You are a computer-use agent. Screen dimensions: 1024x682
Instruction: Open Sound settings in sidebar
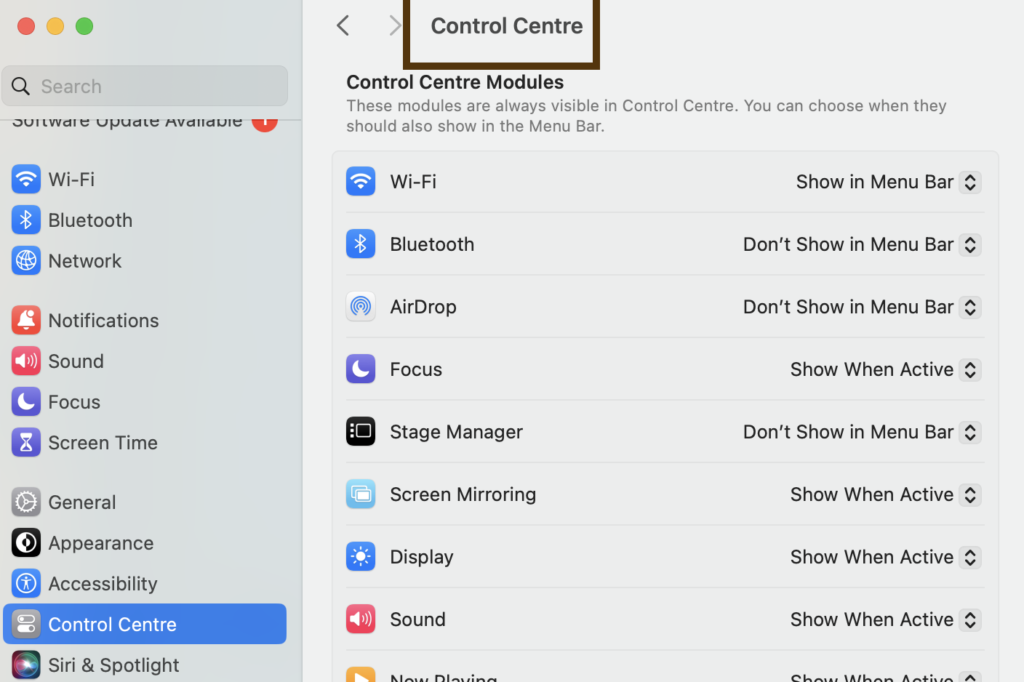[x=75, y=361]
